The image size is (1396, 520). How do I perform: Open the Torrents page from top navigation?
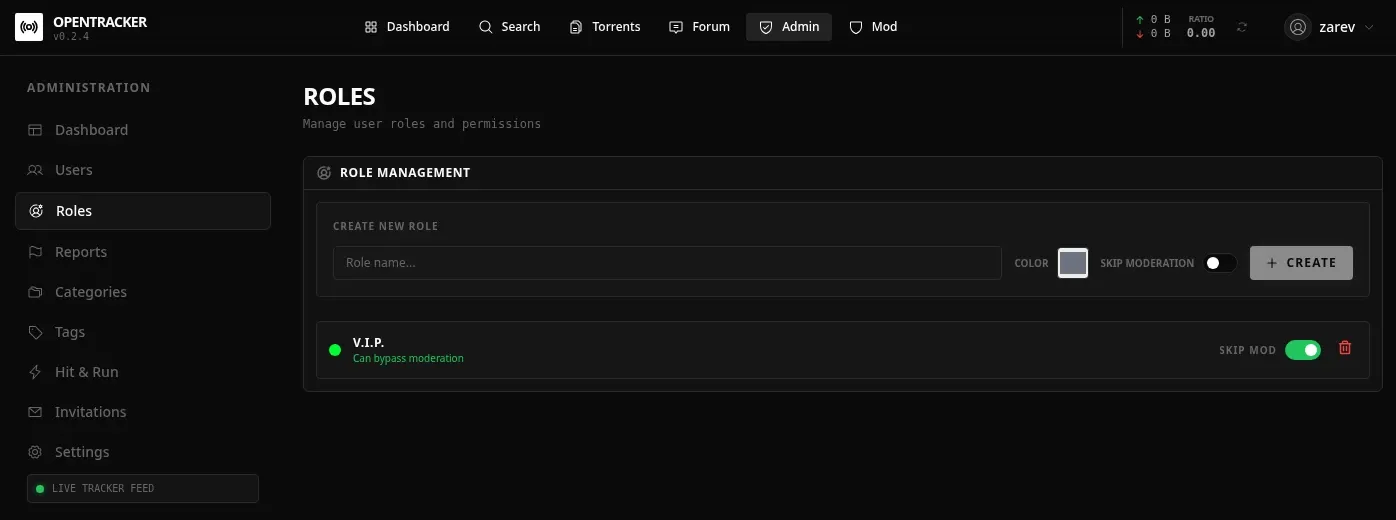pos(605,27)
